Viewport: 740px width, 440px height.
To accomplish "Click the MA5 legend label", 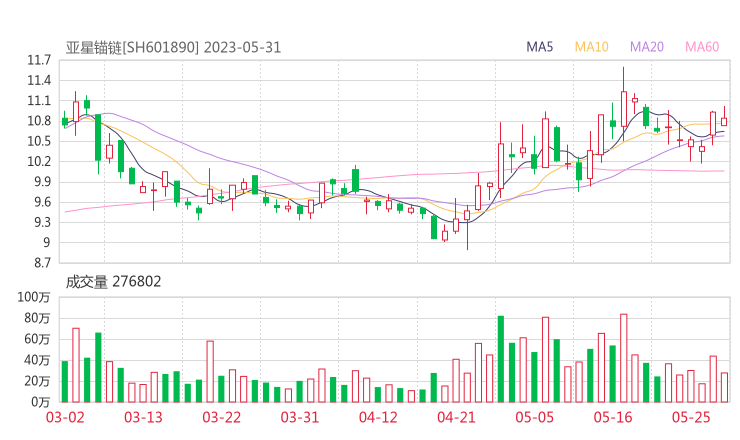I will coord(539,47).
